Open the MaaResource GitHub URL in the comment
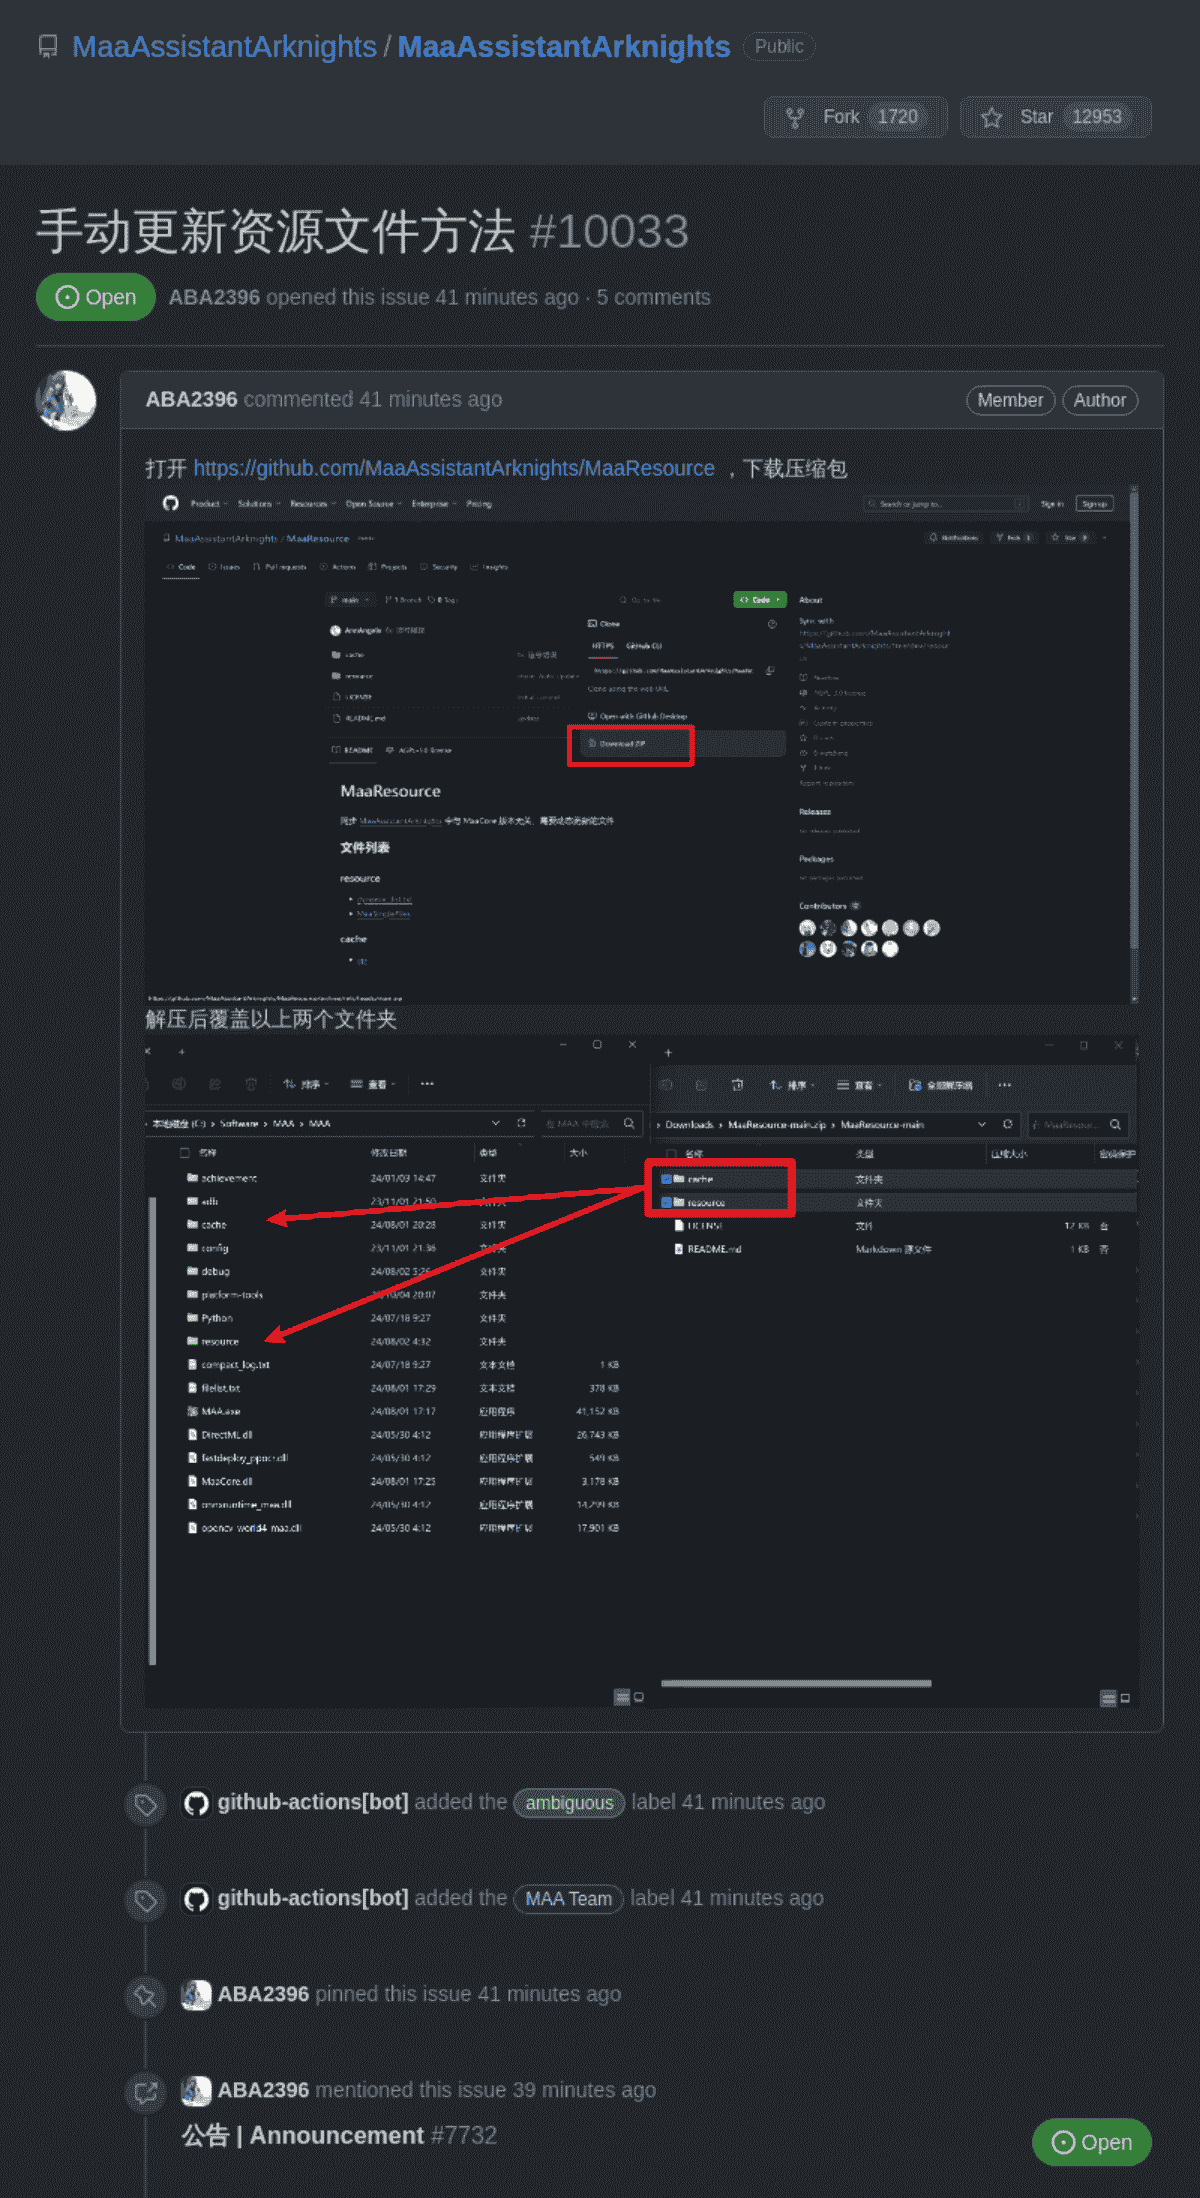Viewport: 1200px width, 2198px height. (x=454, y=469)
